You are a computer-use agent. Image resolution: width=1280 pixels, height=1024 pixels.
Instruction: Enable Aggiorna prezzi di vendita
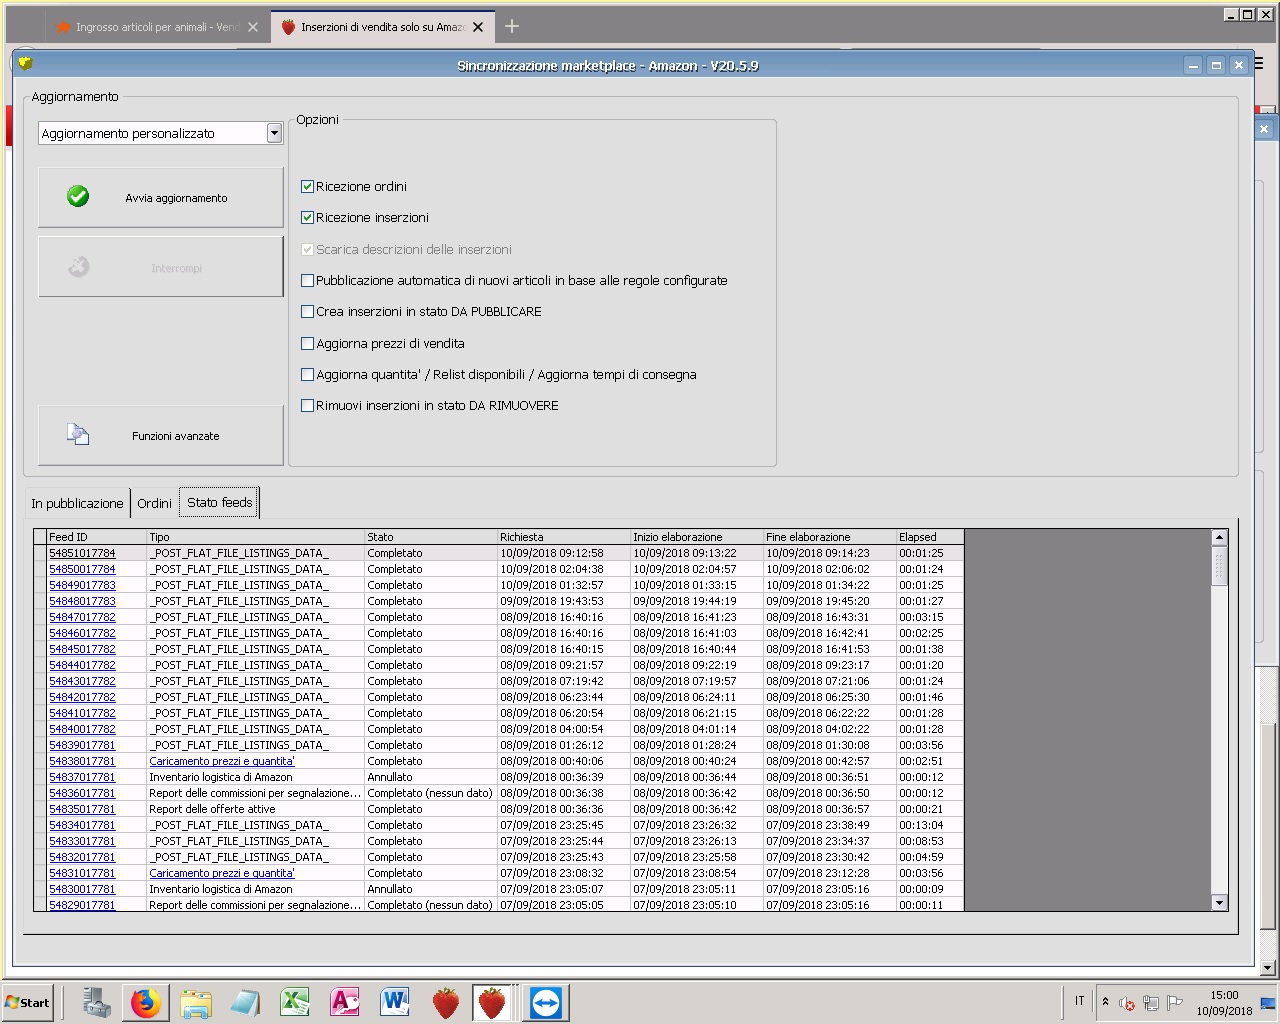[308, 343]
